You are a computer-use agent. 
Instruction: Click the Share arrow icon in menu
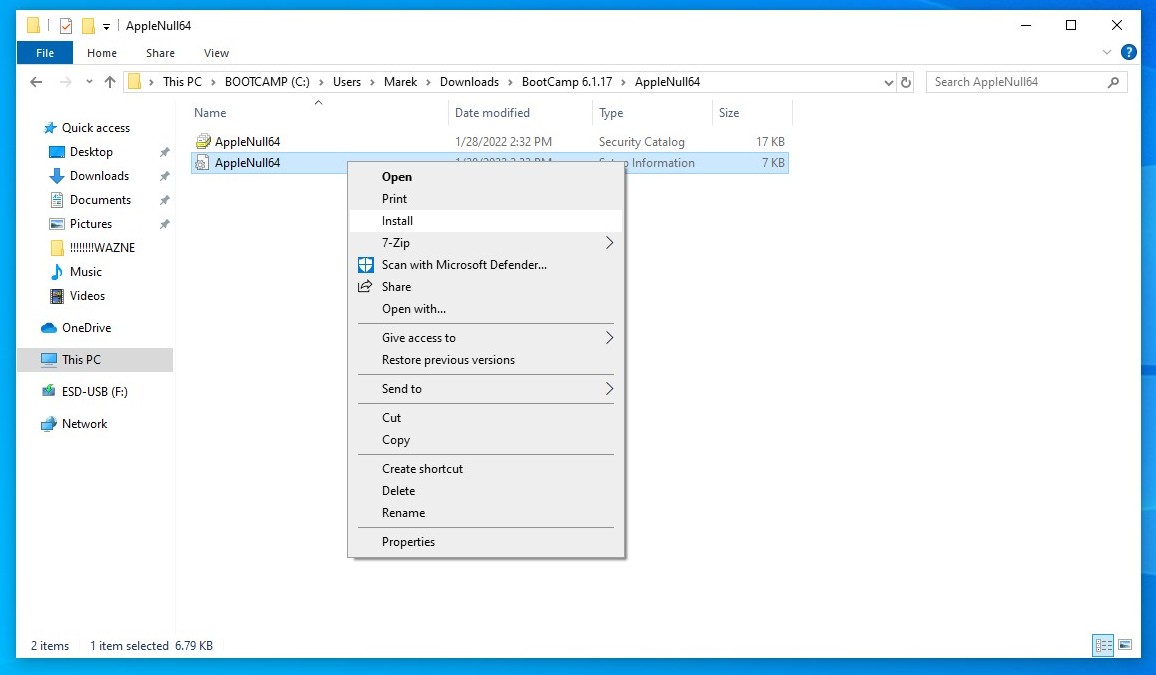pyautogui.click(x=365, y=287)
